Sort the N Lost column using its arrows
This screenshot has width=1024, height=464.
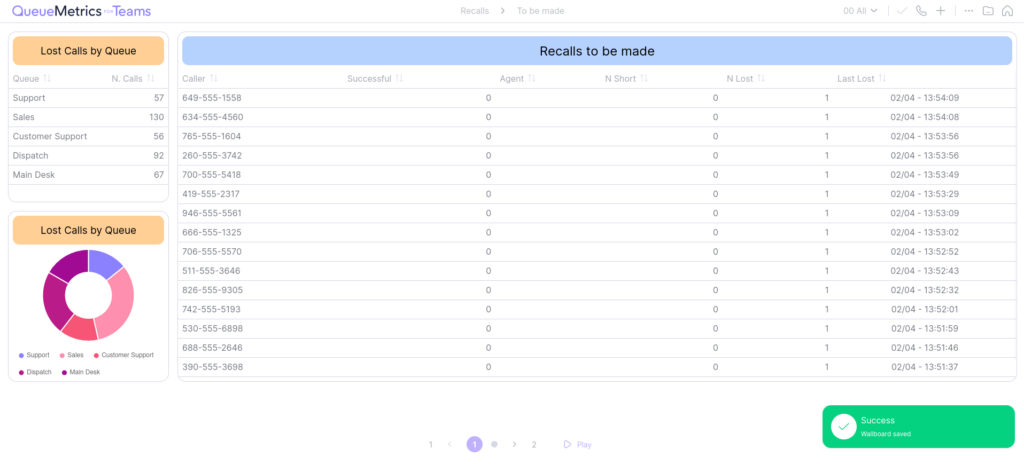tap(763, 78)
